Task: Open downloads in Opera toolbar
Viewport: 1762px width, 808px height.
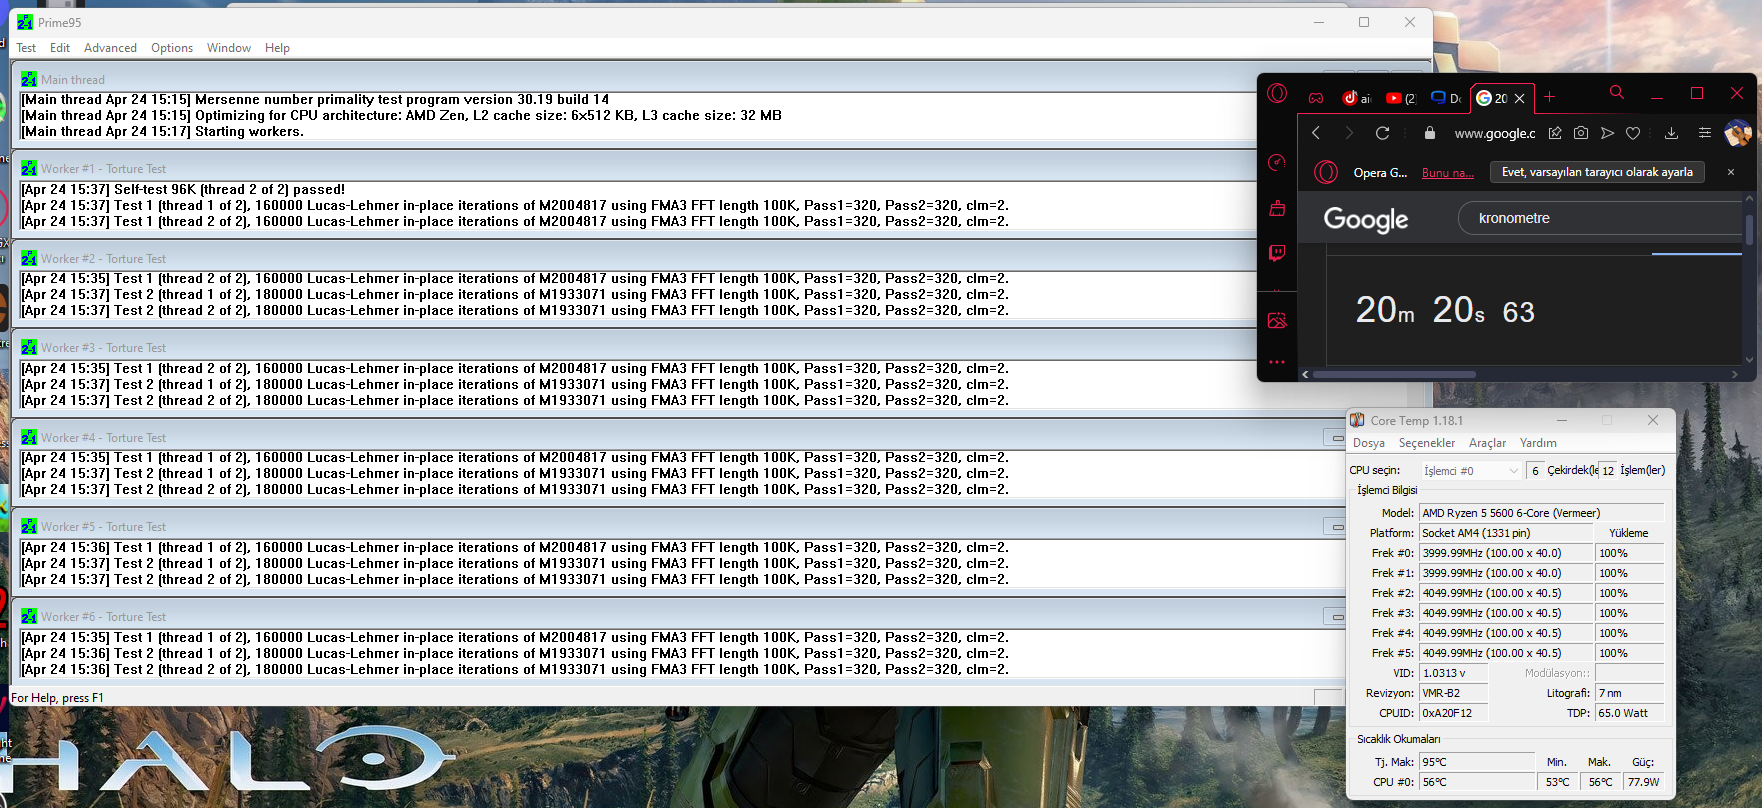Action: [x=1671, y=133]
